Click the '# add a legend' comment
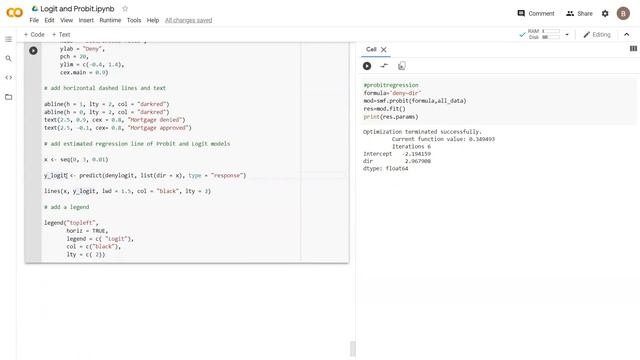Viewport: 640px width, 360px height. pos(67,207)
